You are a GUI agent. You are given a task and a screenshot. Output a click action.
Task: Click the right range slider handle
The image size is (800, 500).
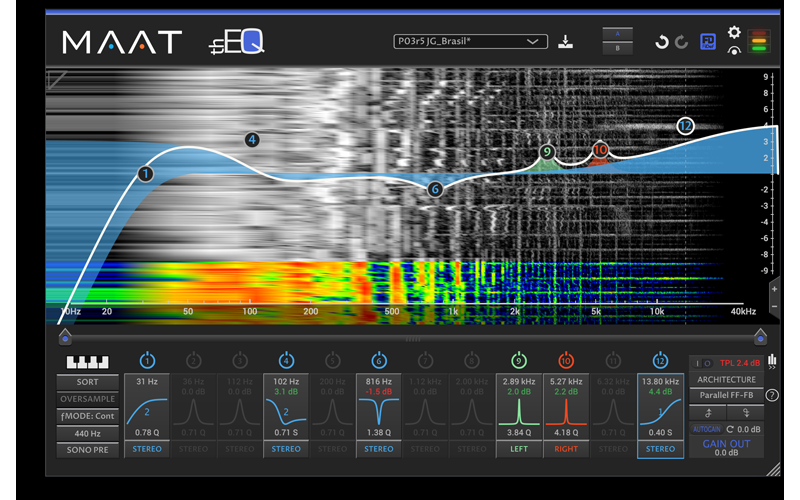pos(760,336)
